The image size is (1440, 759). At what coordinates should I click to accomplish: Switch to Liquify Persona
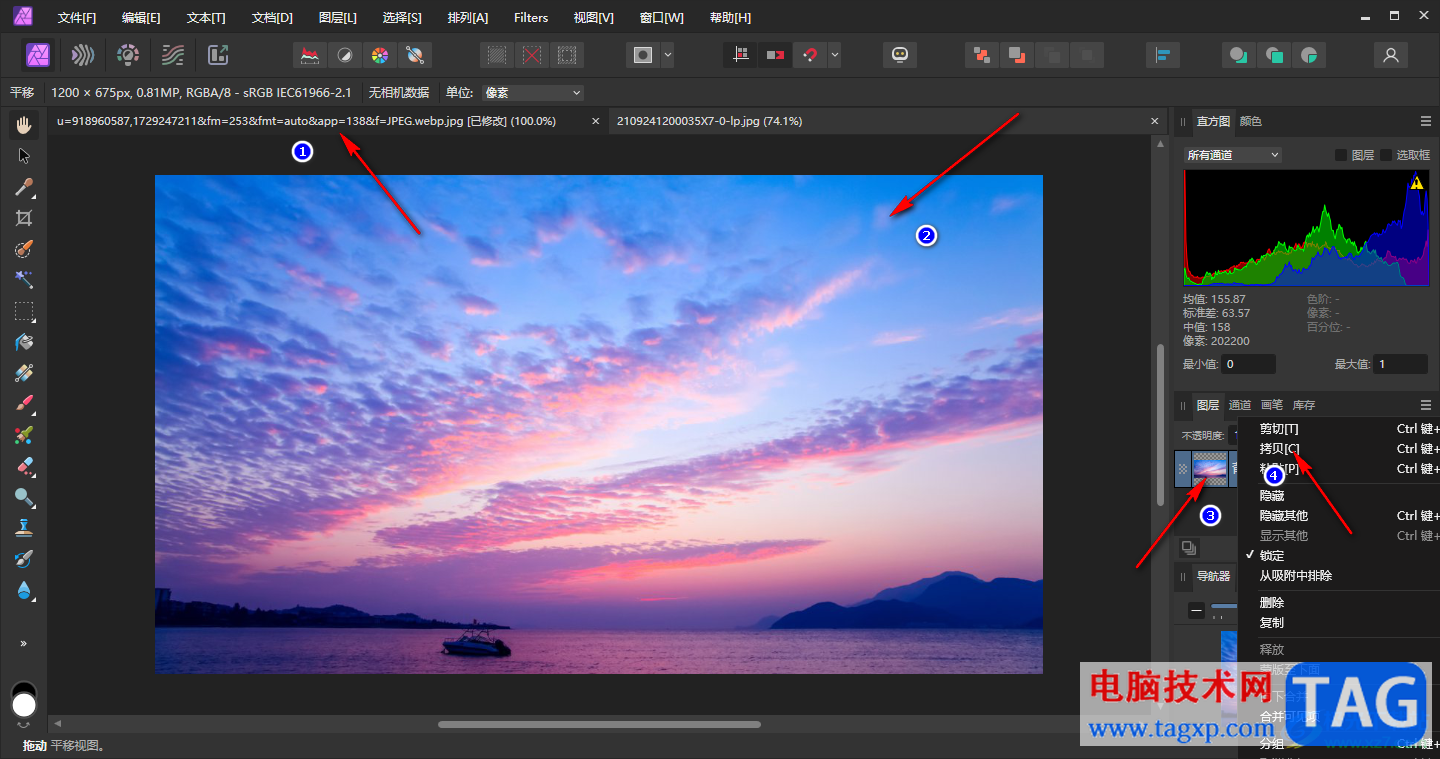click(x=84, y=55)
